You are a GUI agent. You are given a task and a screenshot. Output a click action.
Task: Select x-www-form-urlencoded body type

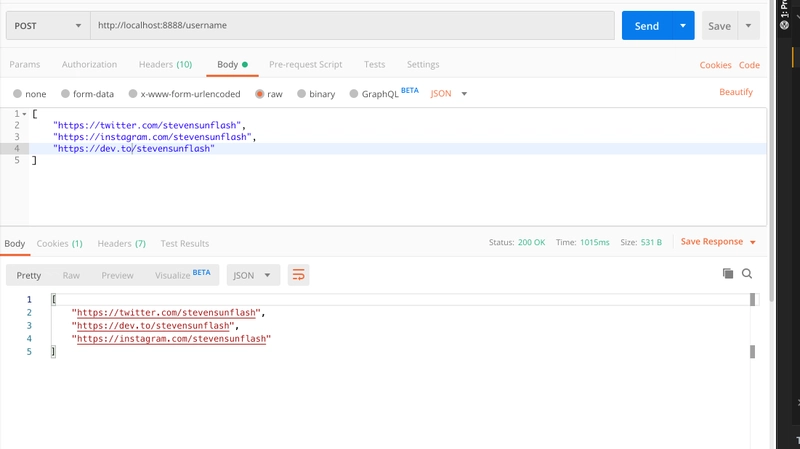(133, 94)
